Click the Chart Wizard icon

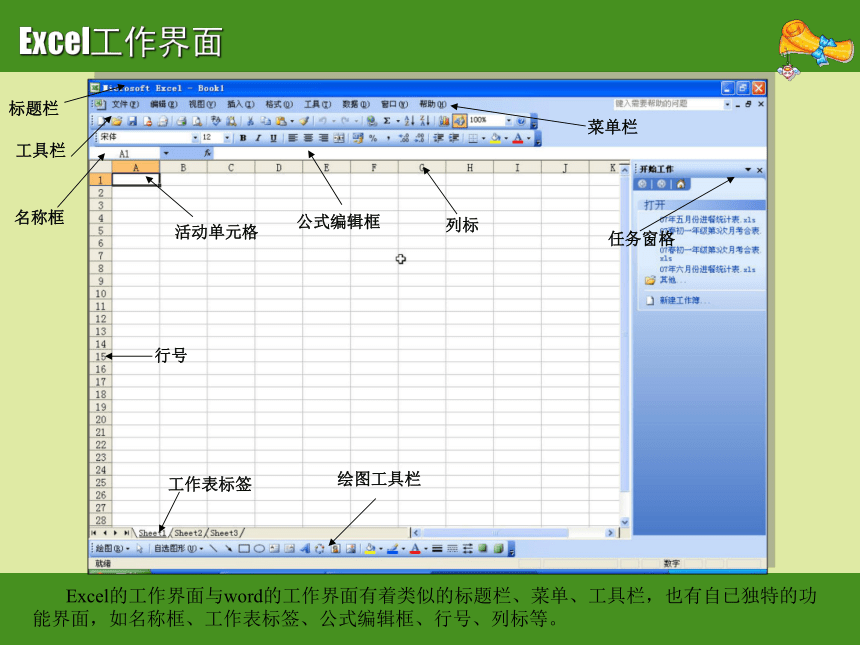pyautogui.click(x=444, y=121)
